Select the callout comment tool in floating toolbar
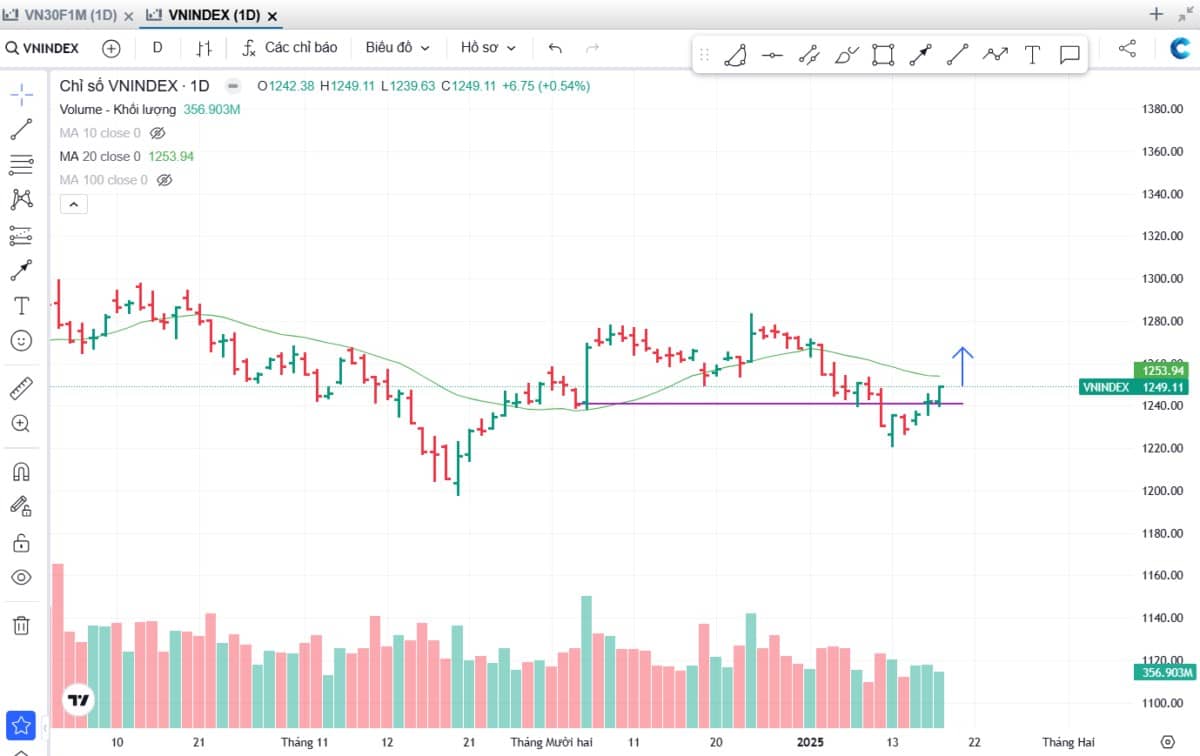This screenshot has width=1200, height=756. pyautogui.click(x=1069, y=54)
